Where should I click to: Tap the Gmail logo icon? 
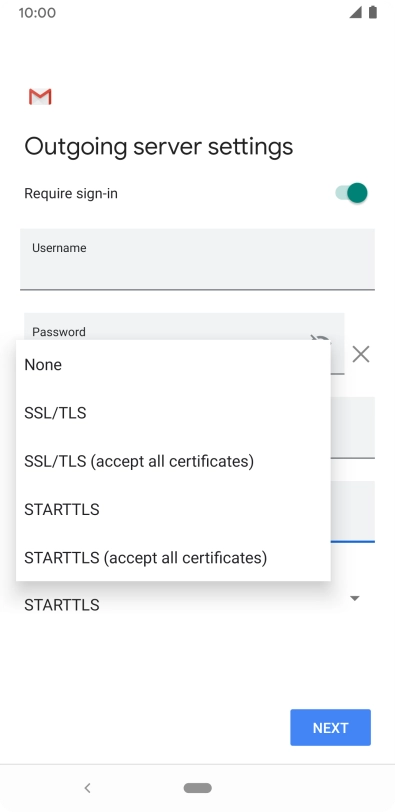coord(40,97)
